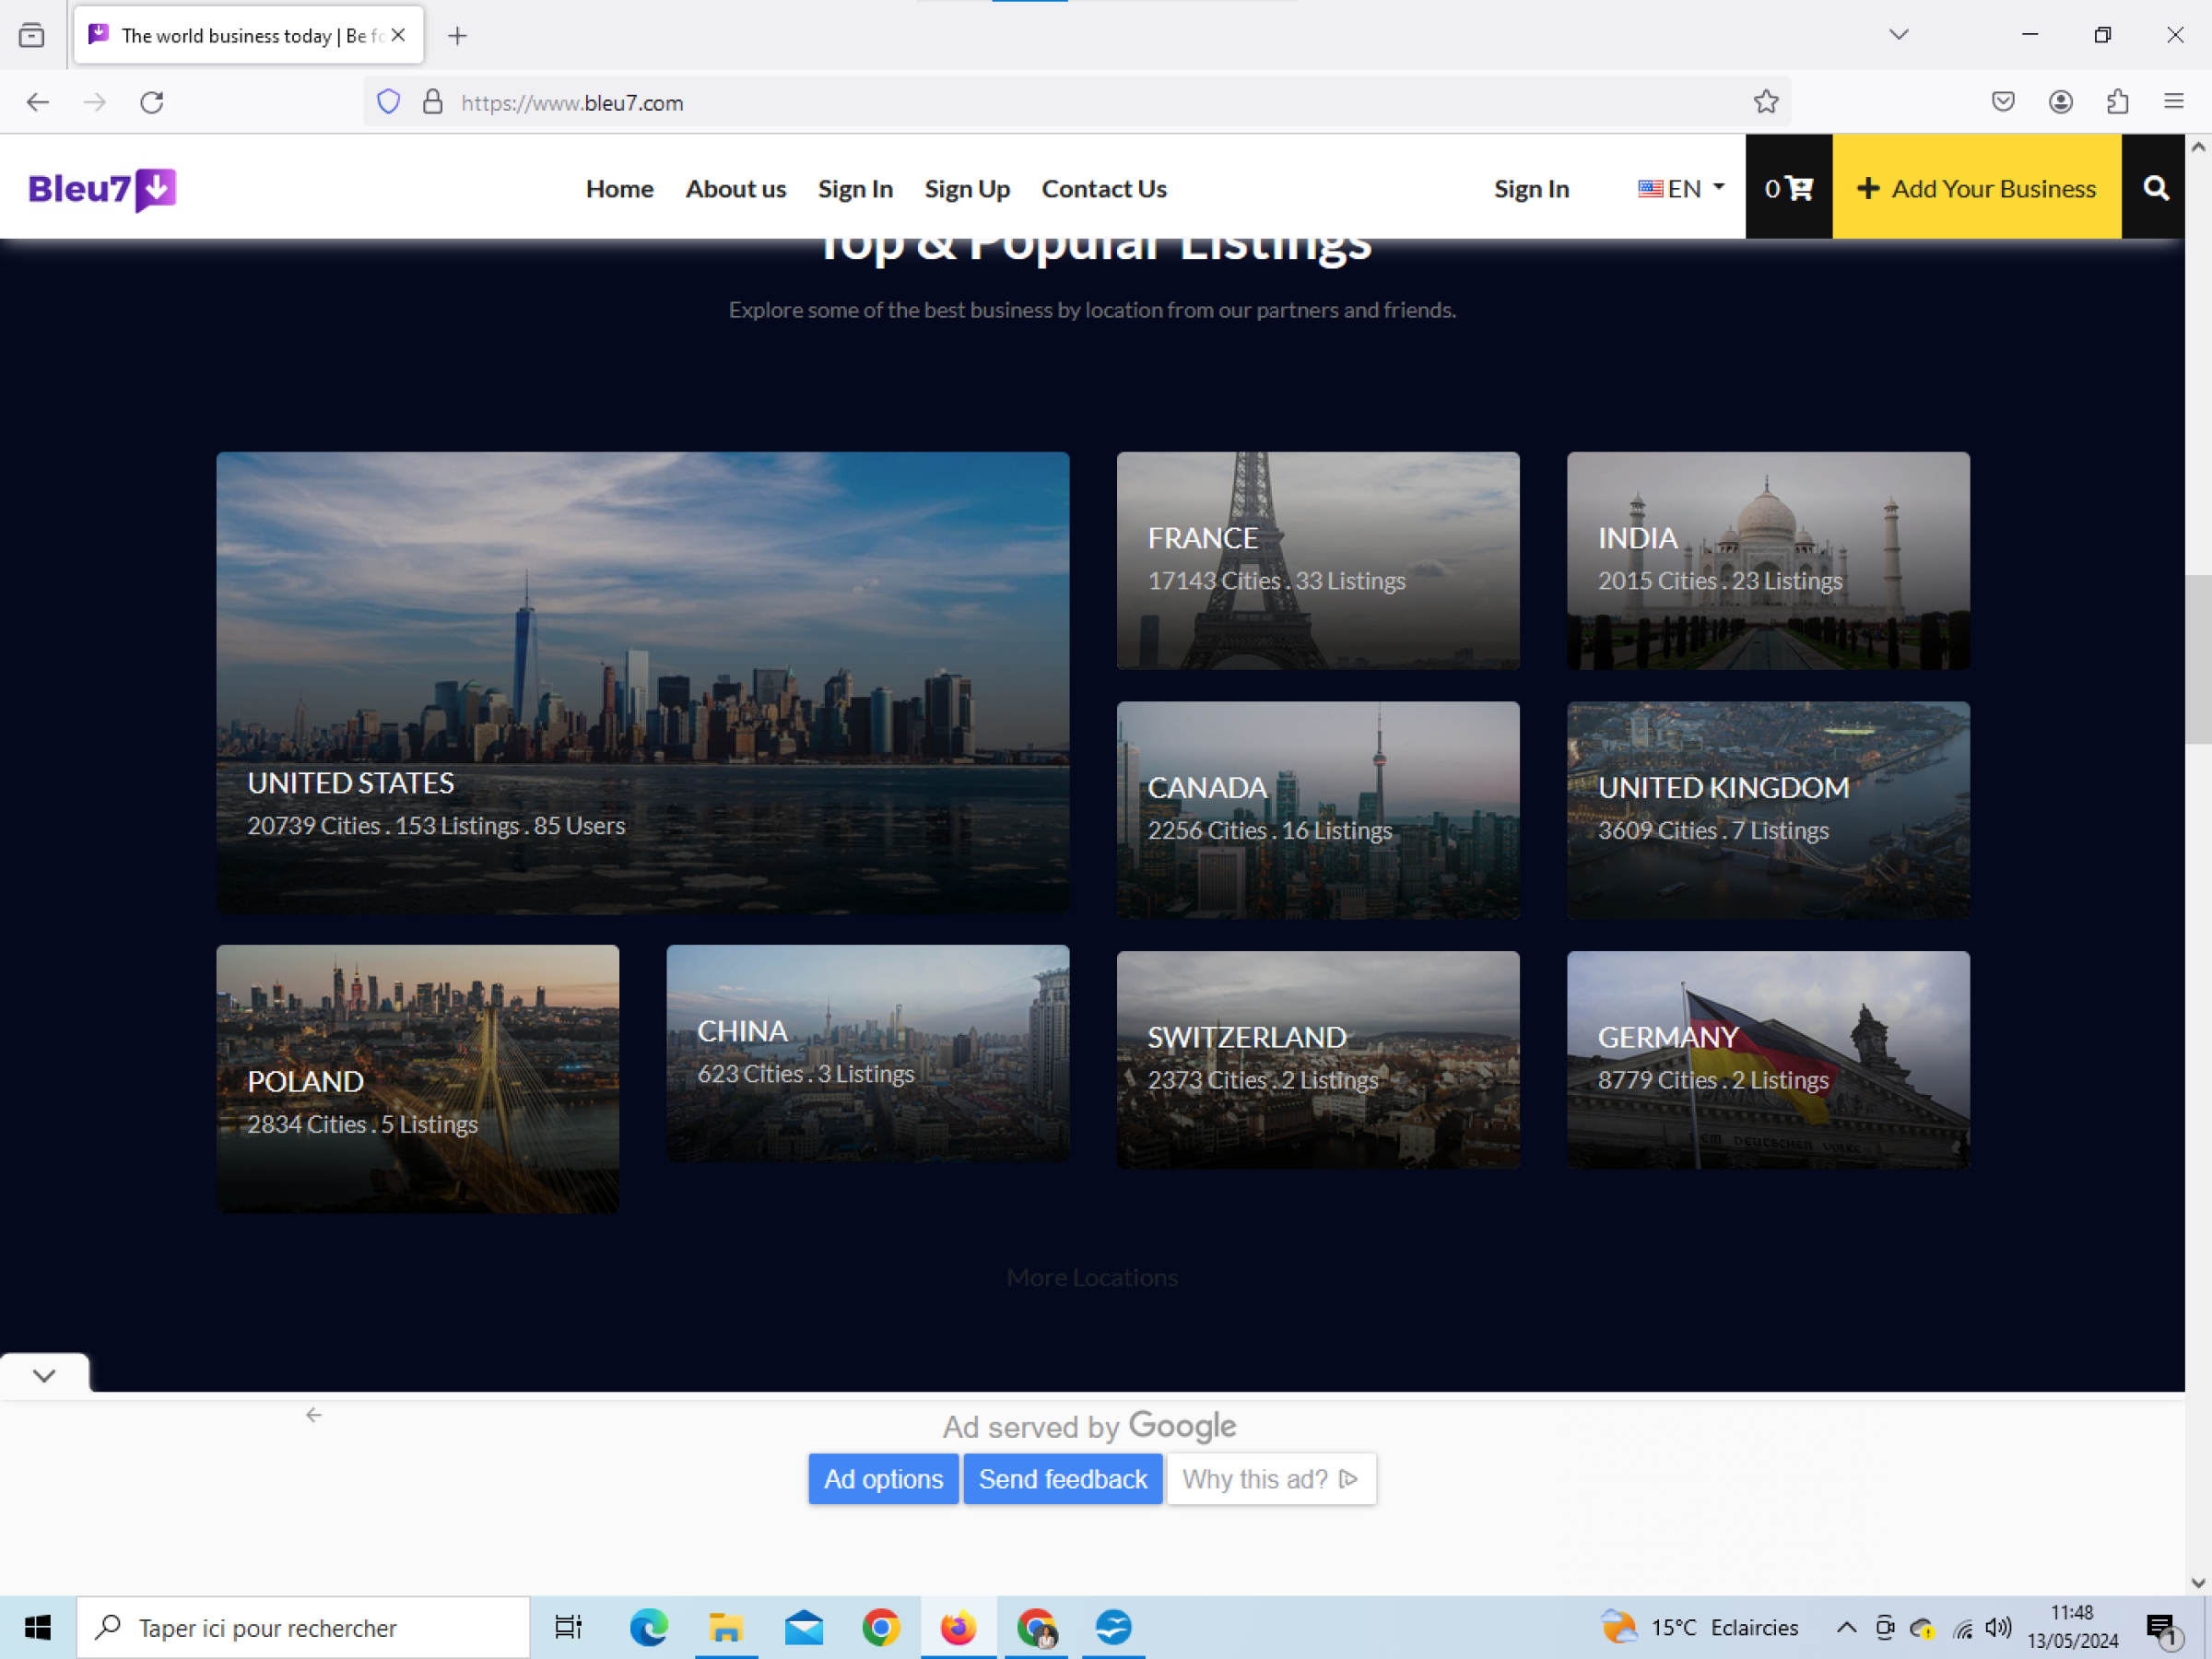Screen dimensions: 2212x1659
Task: Open the France listing card
Action: click(1318, 560)
